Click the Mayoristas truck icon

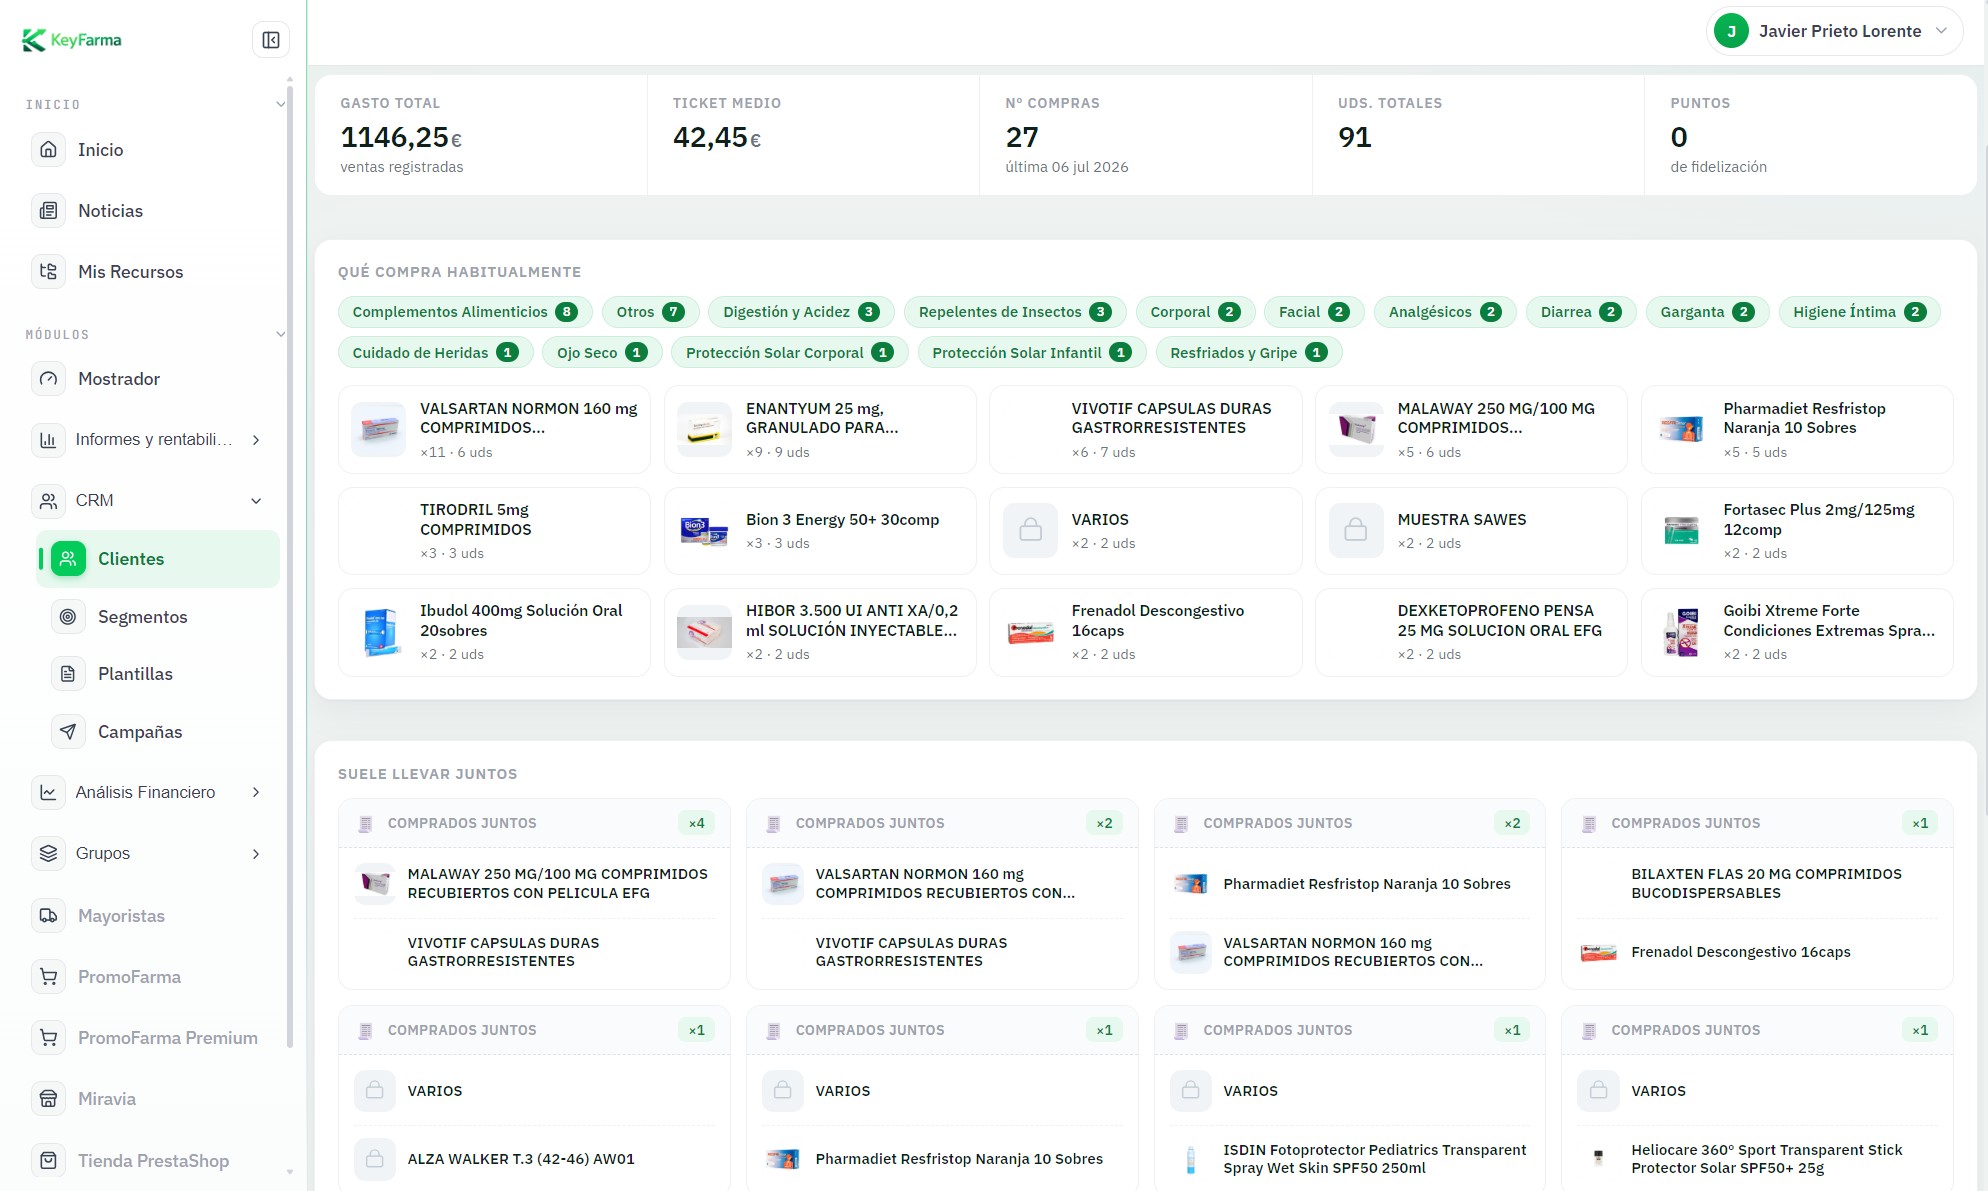(x=48, y=916)
